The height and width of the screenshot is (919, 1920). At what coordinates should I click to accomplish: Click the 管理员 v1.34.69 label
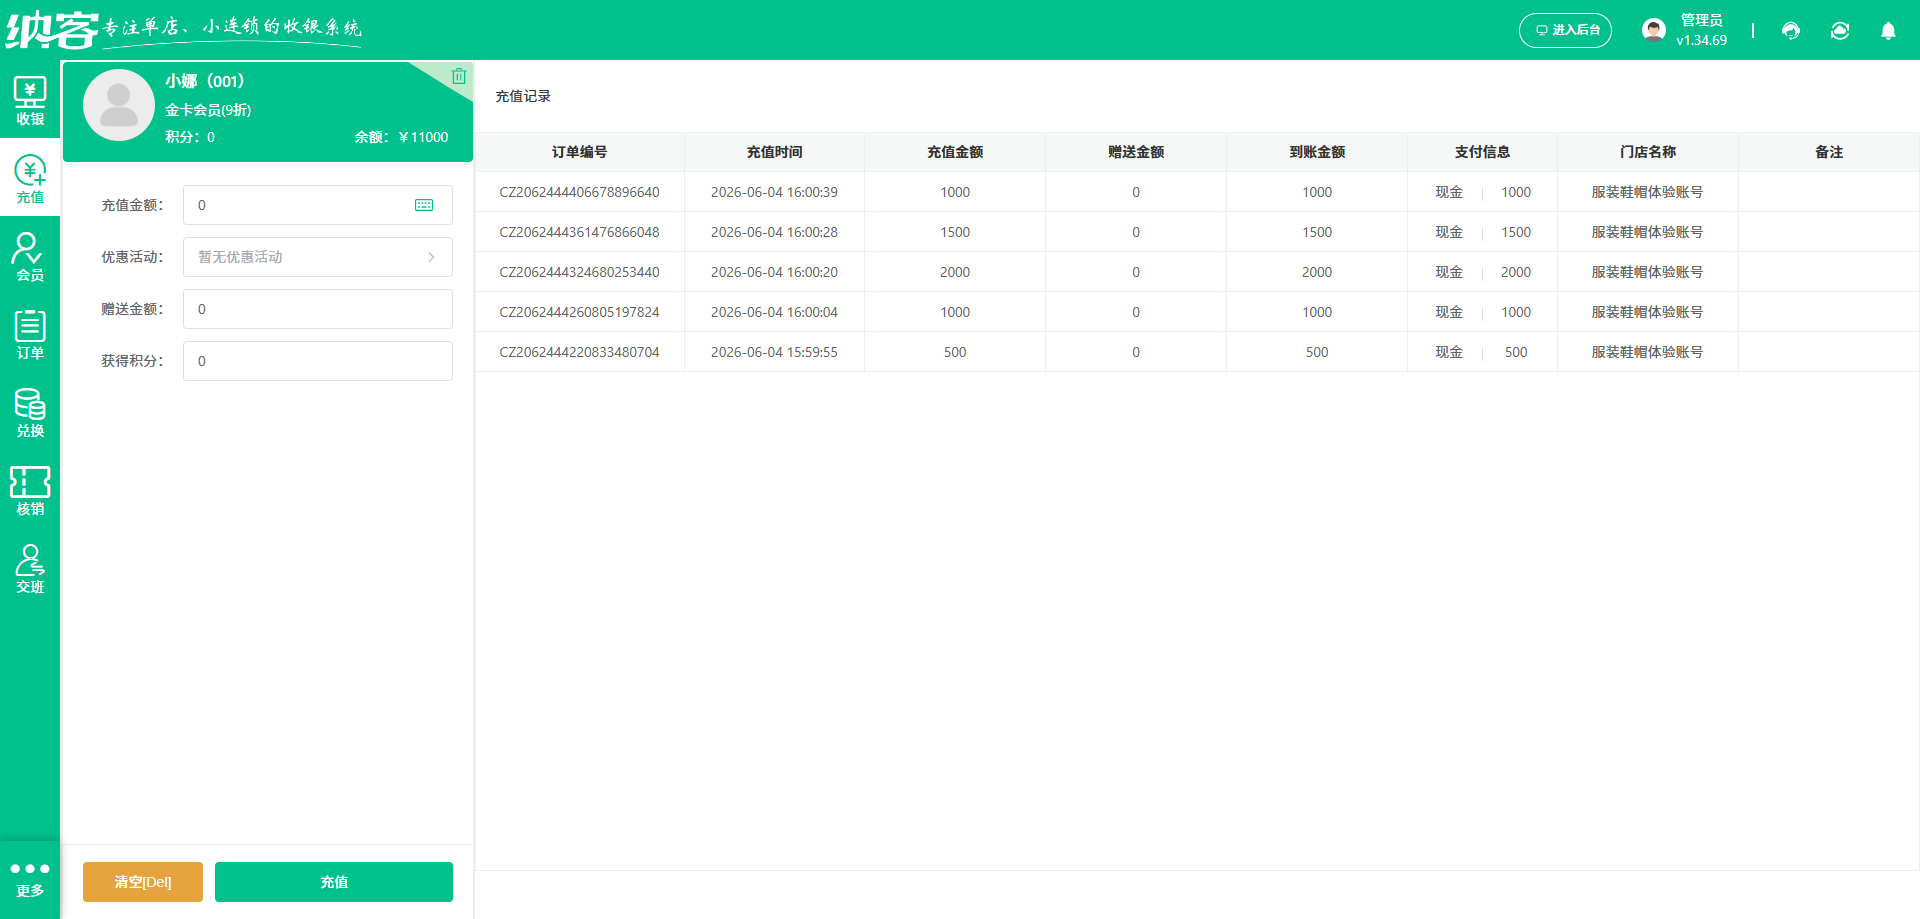point(1702,30)
